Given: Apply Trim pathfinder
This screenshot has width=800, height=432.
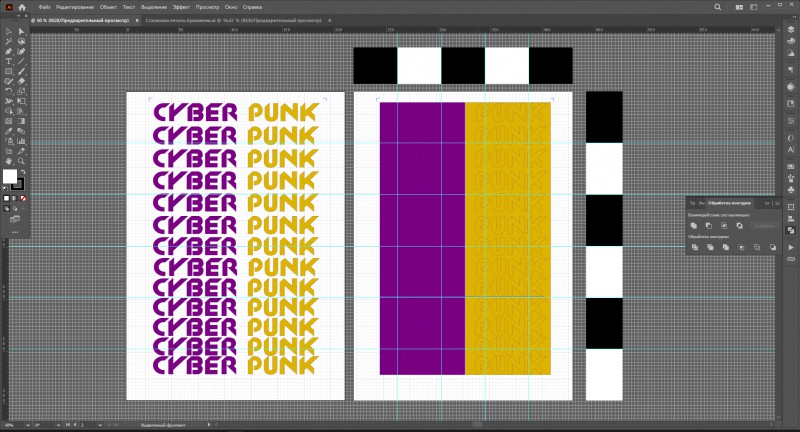Looking at the screenshot, I should tap(710, 247).
